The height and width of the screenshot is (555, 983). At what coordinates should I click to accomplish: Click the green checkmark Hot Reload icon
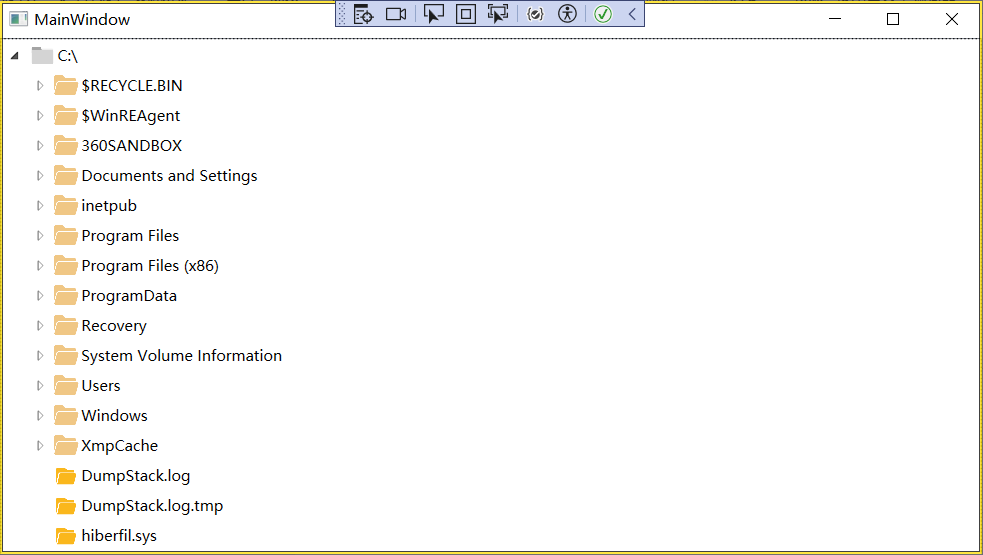(603, 14)
